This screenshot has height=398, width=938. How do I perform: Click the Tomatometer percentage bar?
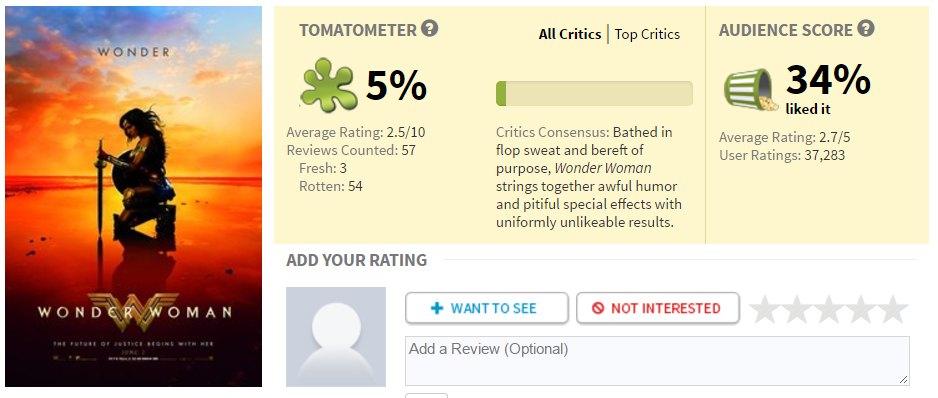(x=594, y=94)
